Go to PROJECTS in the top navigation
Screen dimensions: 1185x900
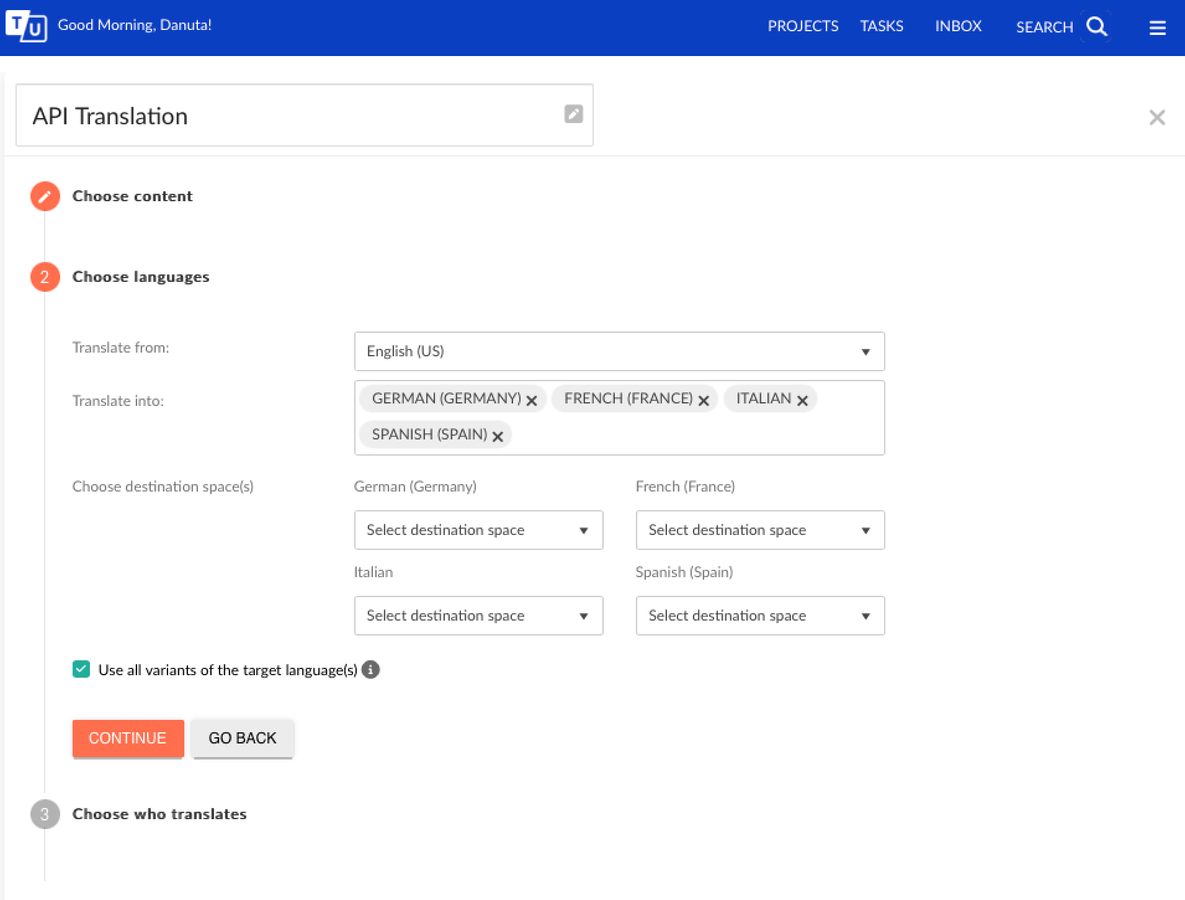803,26
